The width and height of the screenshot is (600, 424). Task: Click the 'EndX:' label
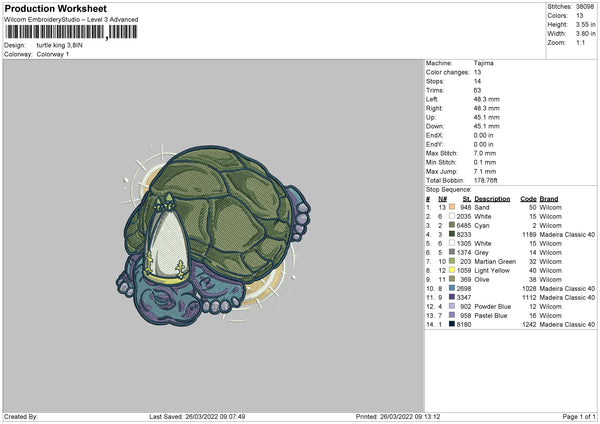click(x=434, y=135)
